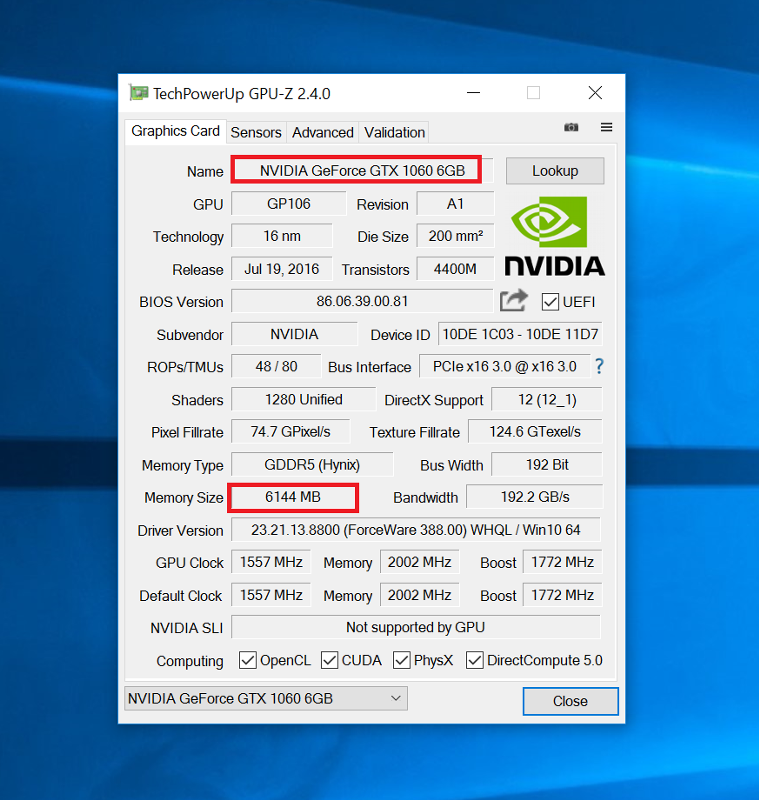Click the BIOS export share icon

point(513,301)
